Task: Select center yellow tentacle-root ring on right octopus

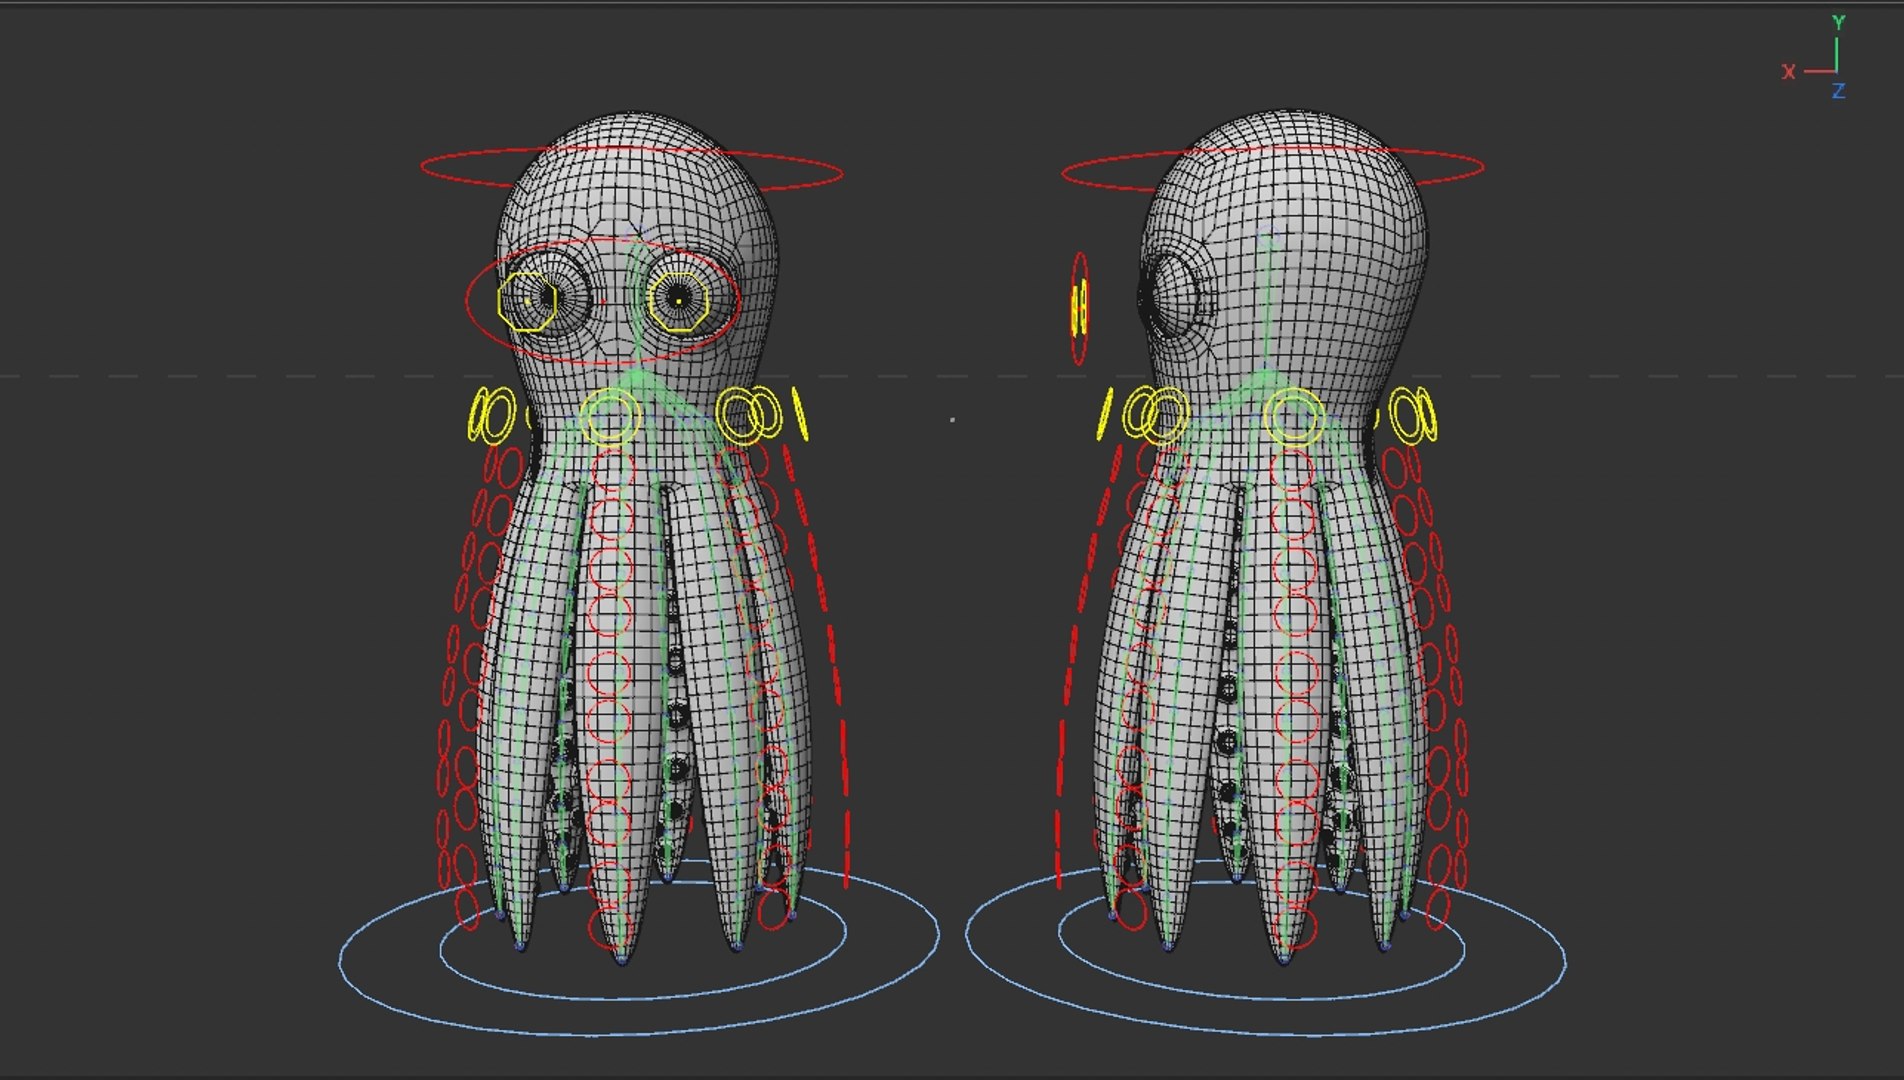Action: click(1294, 417)
